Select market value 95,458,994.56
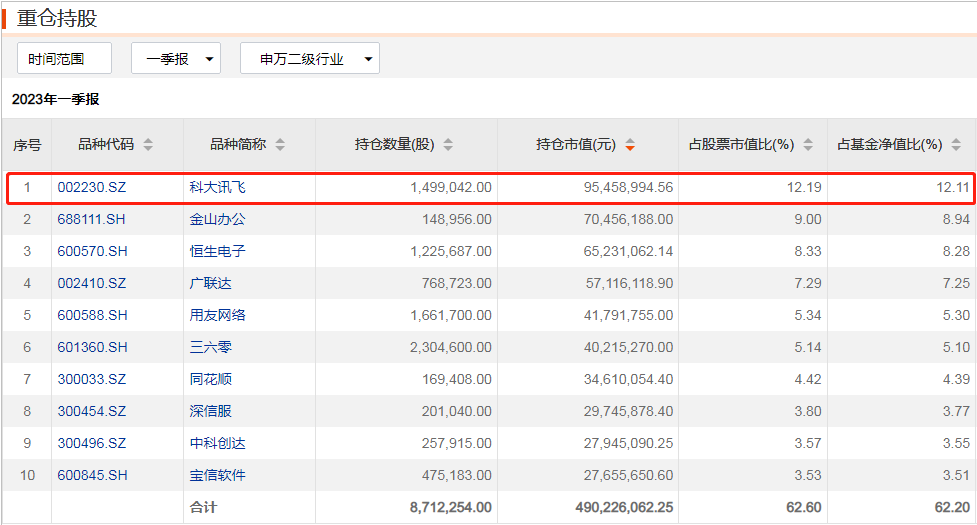 pyautogui.click(x=628, y=187)
